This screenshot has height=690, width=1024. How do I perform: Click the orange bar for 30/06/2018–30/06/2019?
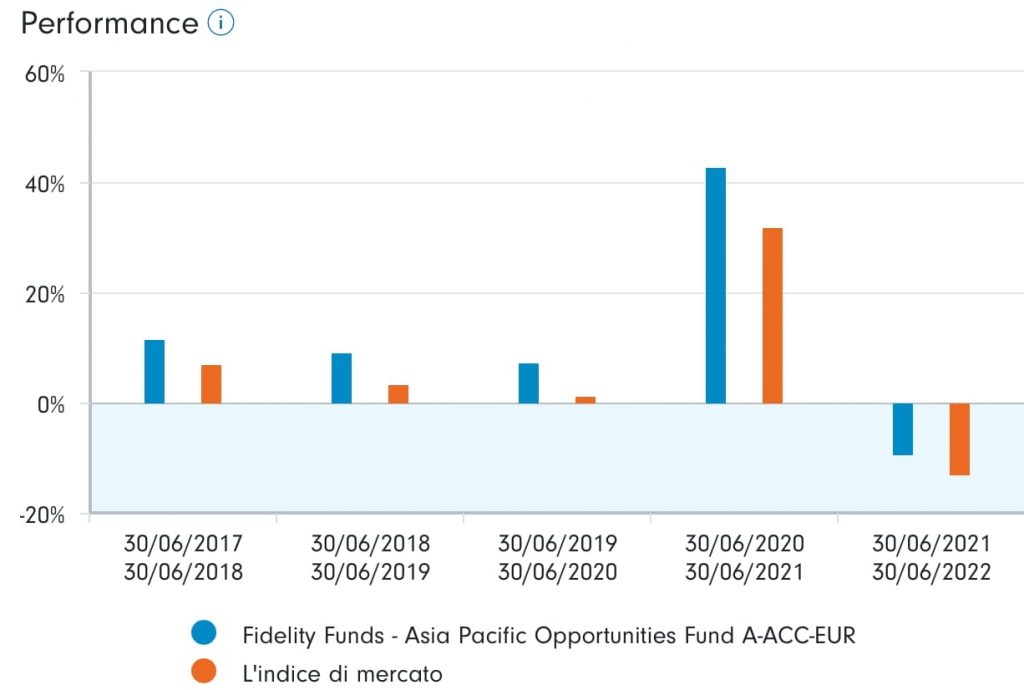click(398, 394)
